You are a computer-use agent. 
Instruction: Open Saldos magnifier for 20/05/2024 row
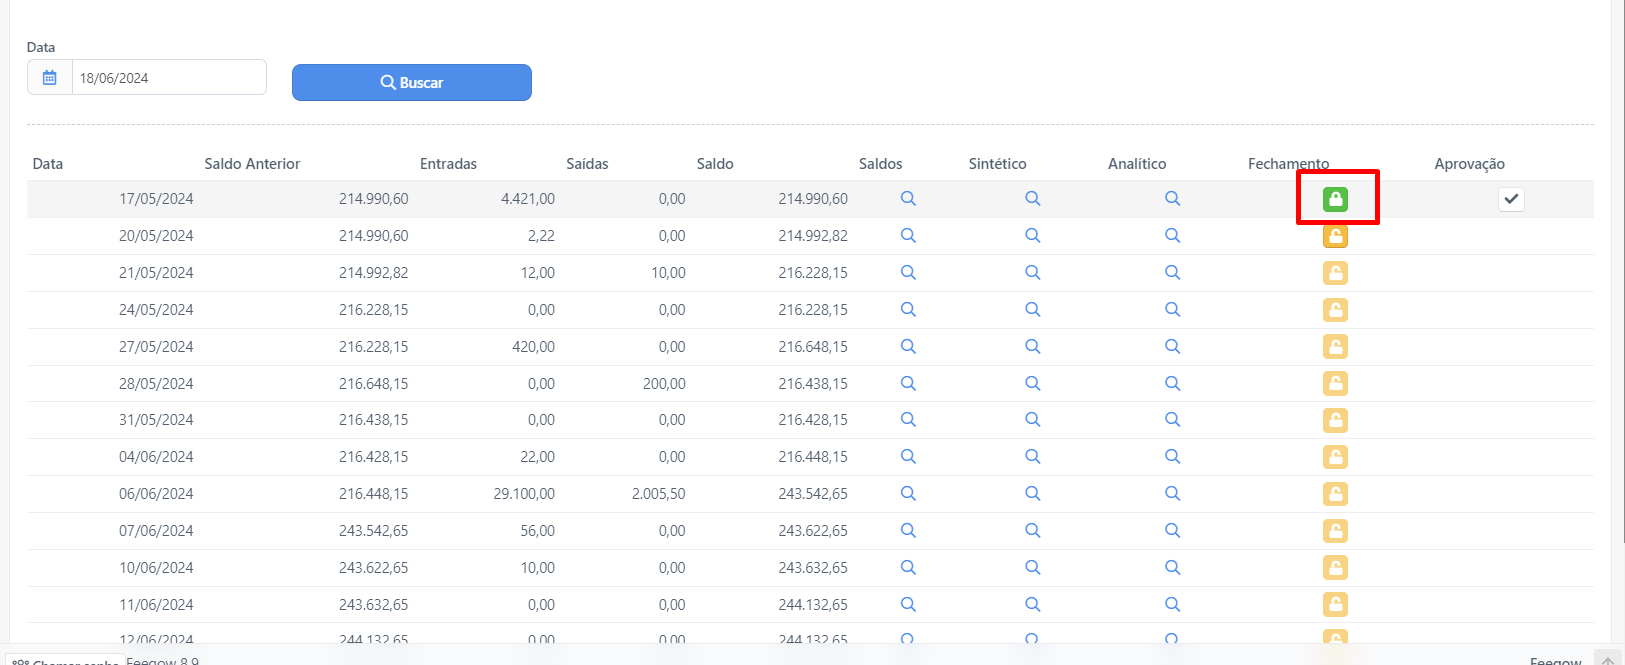pos(908,235)
